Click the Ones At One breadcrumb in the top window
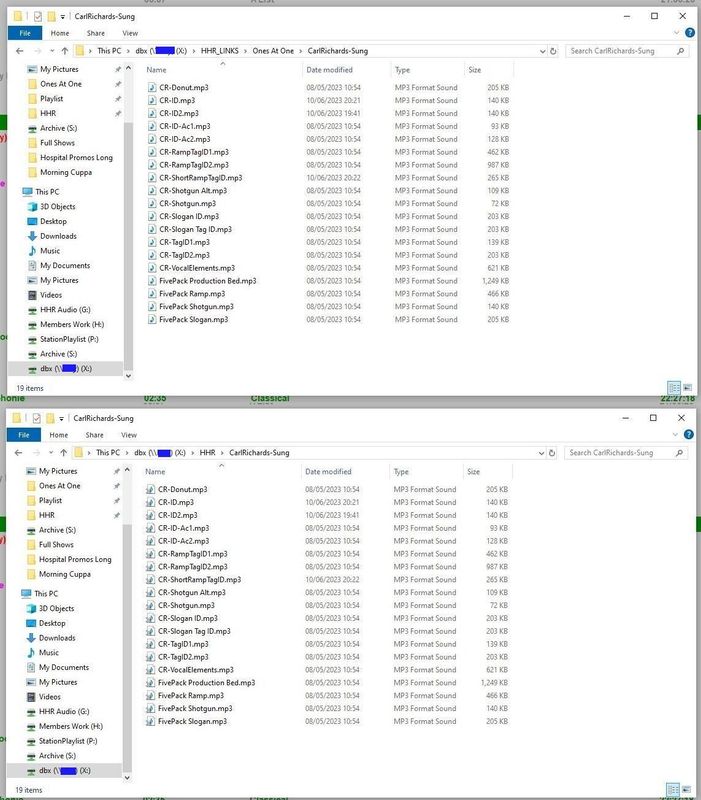This screenshot has width=701, height=800. point(273,51)
